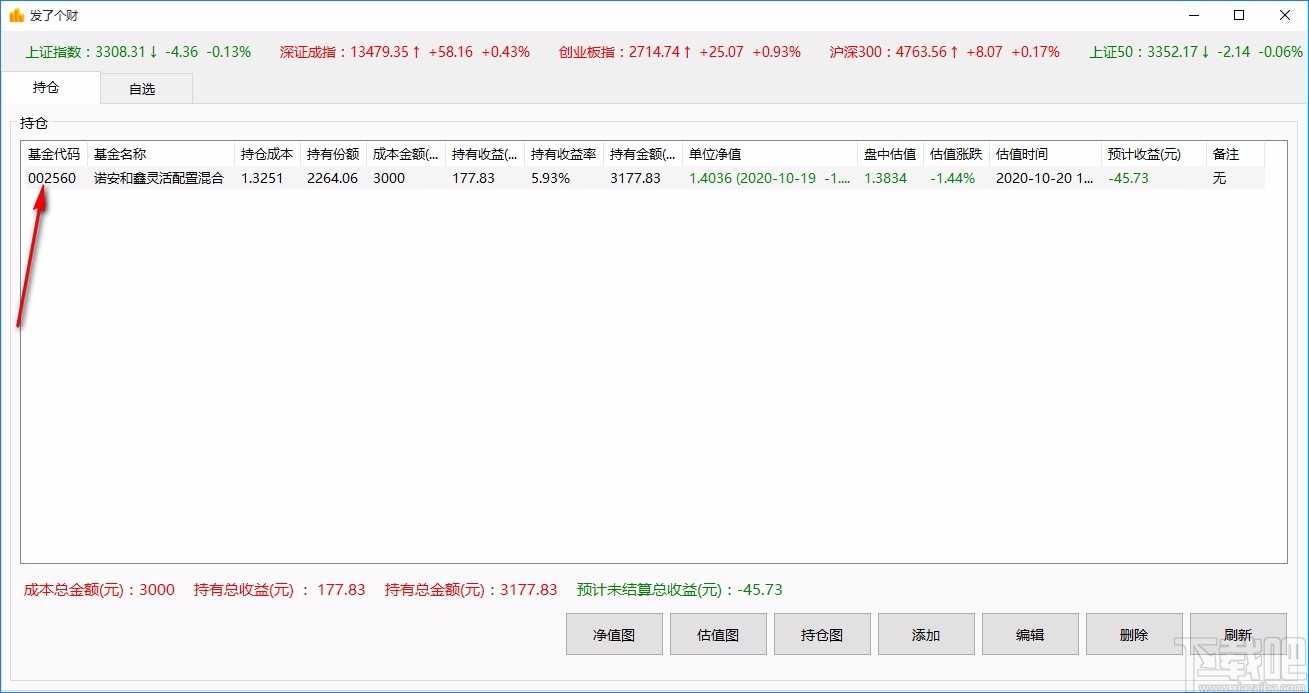
Task: Open the 净值图 chart
Action: (613, 633)
